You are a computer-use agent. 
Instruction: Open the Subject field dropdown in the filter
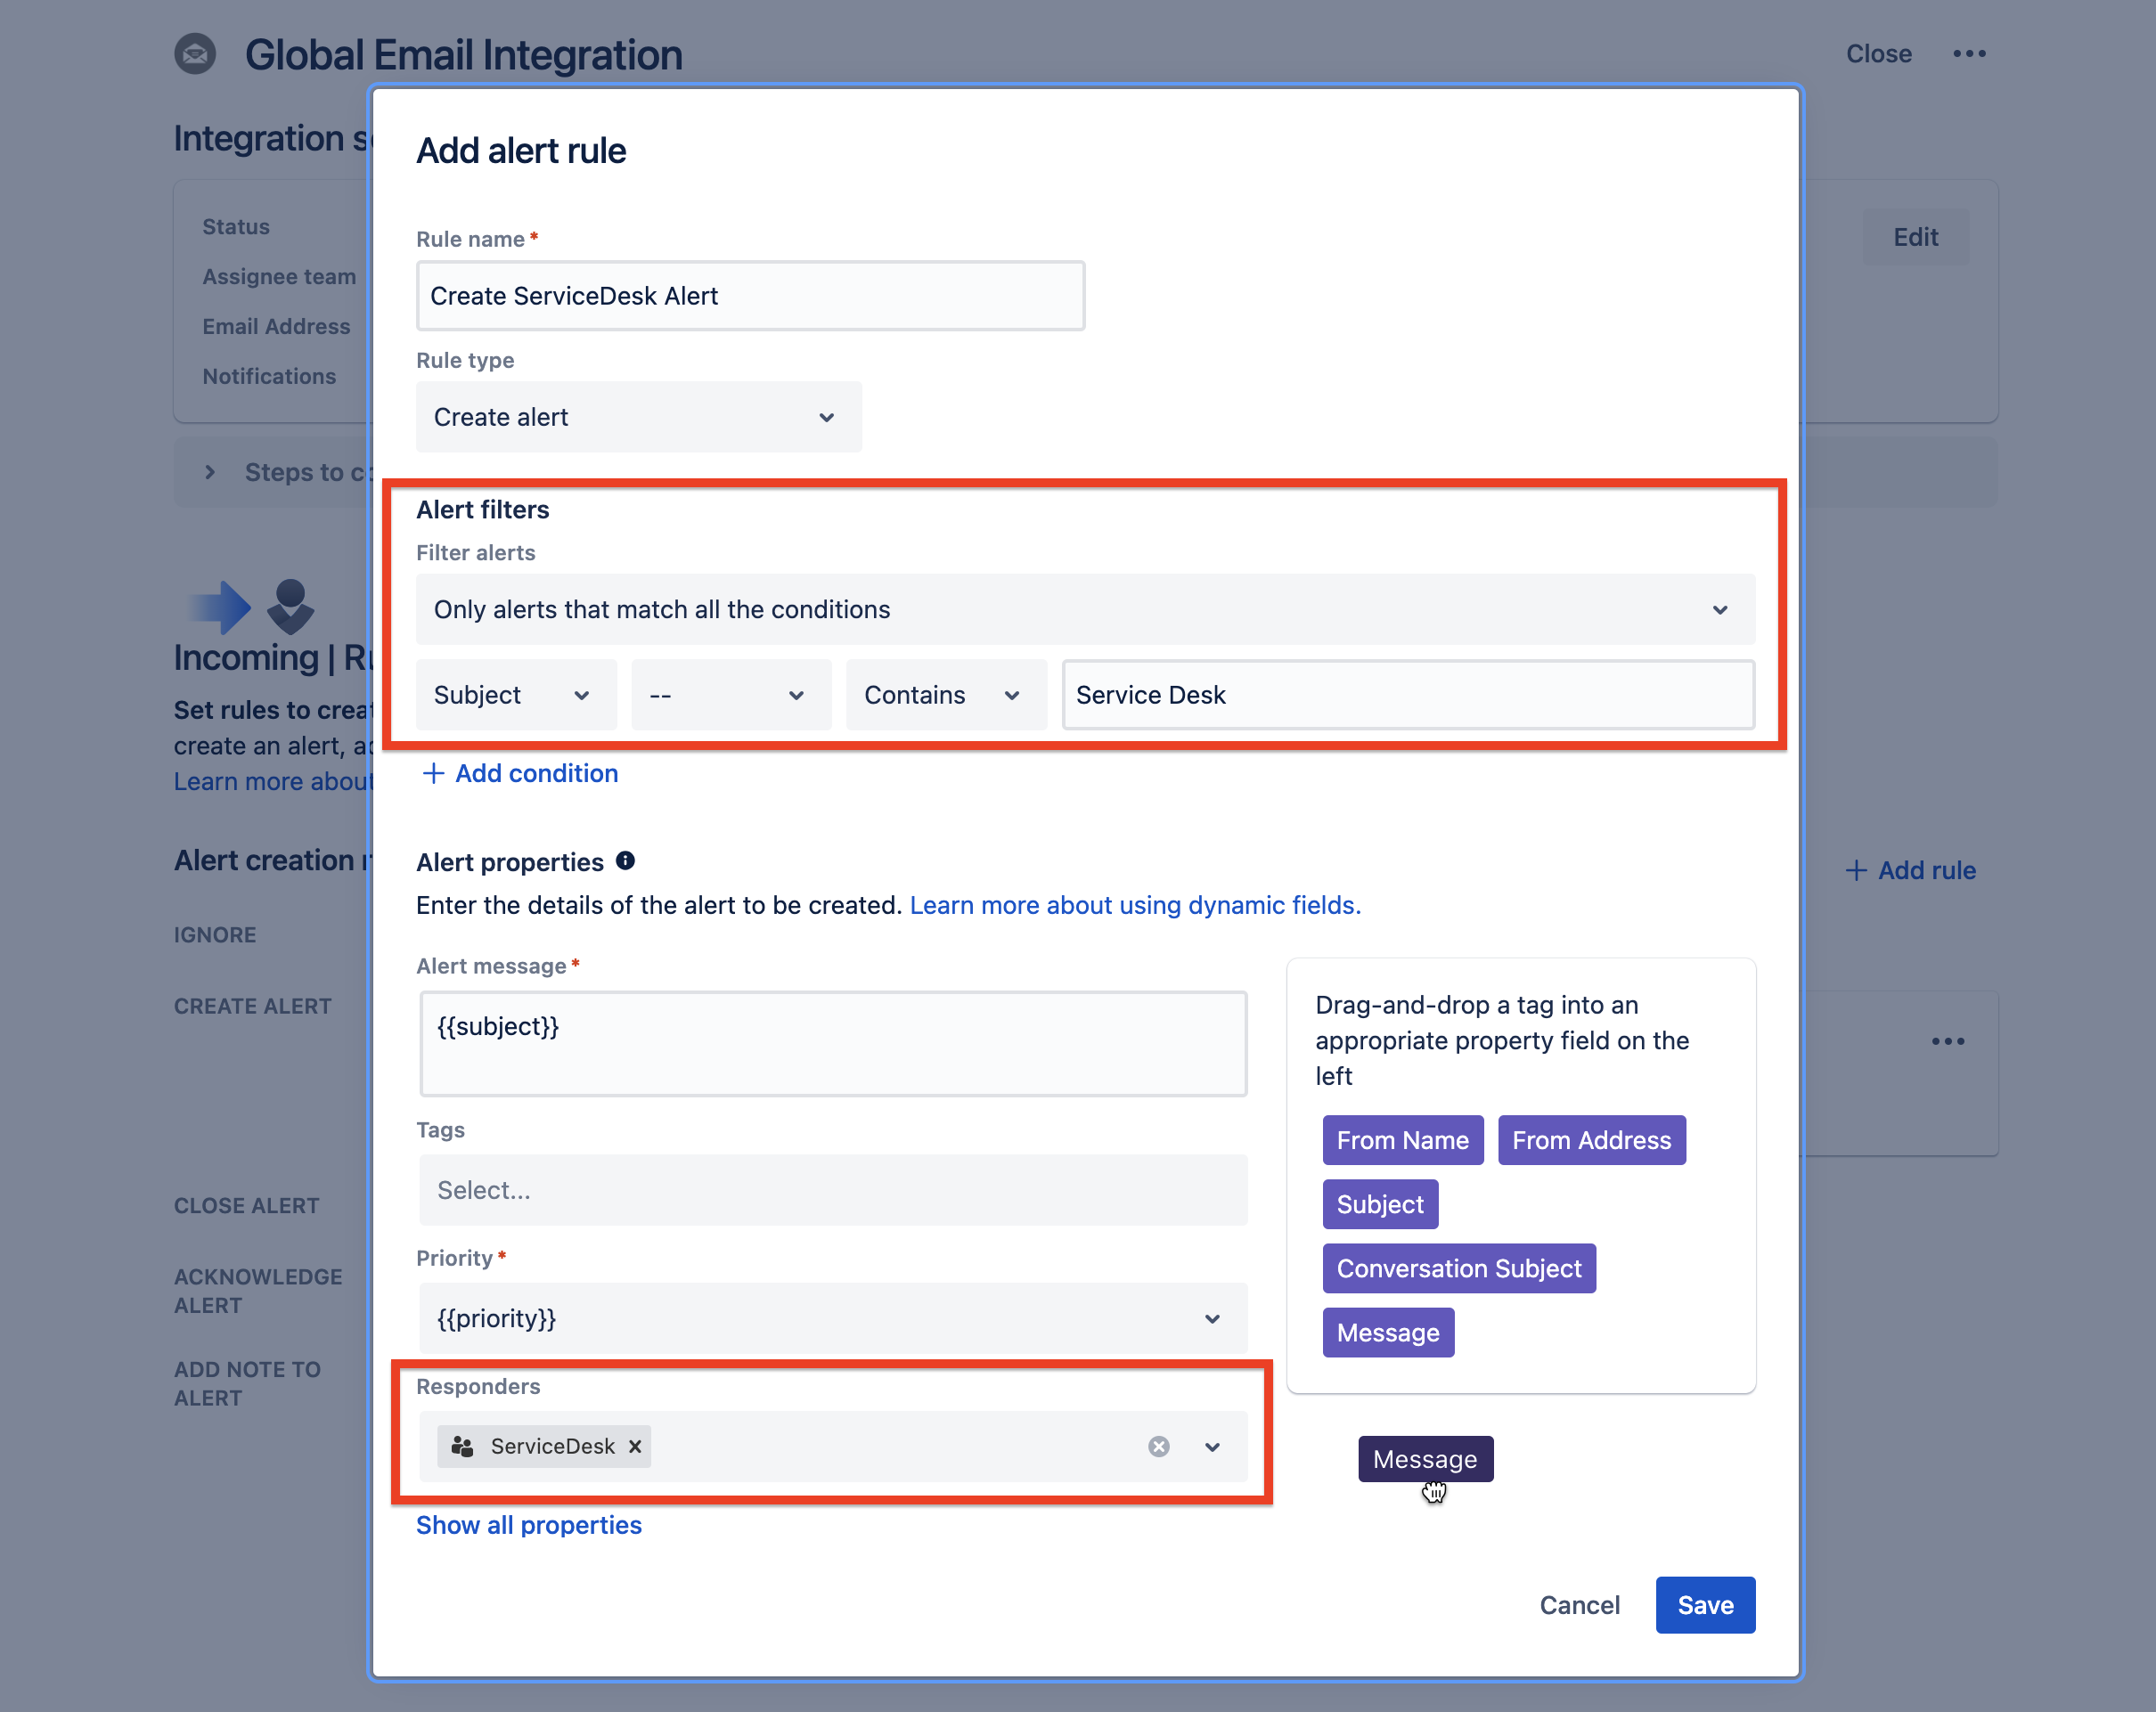click(x=516, y=695)
